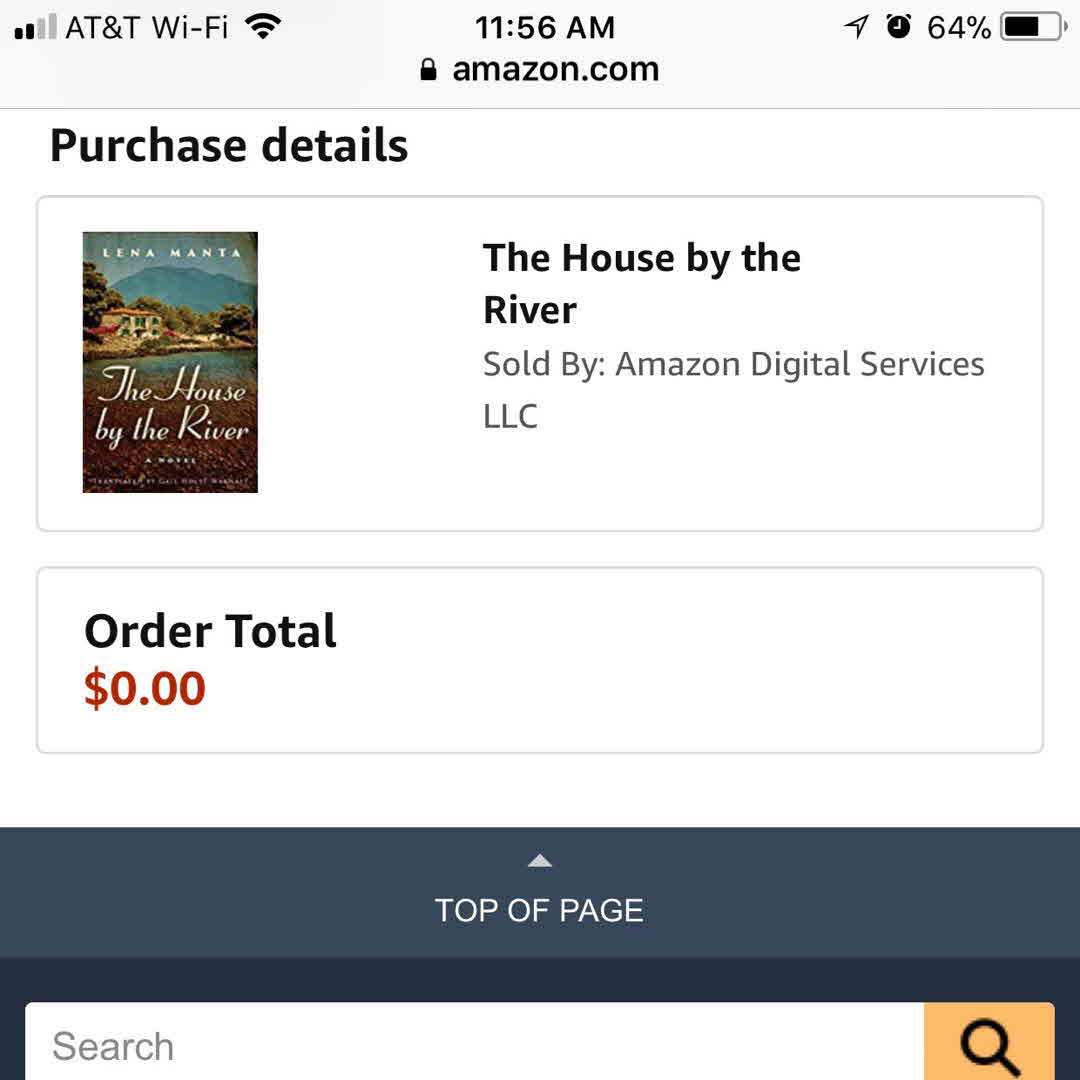Tap the 11:56 AM clock

point(544,27)
